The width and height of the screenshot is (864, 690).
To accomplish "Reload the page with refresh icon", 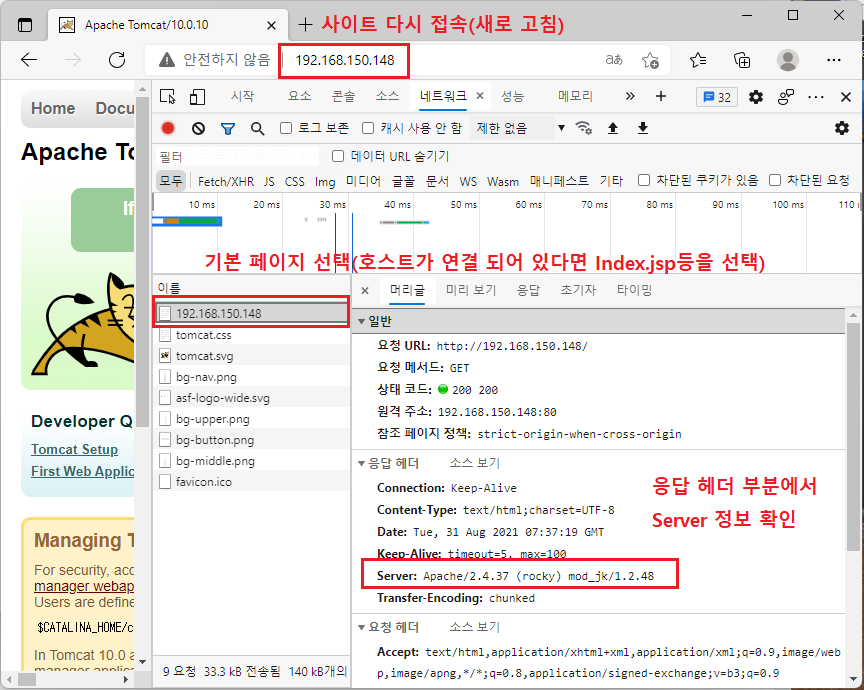I will pos(117,60).
